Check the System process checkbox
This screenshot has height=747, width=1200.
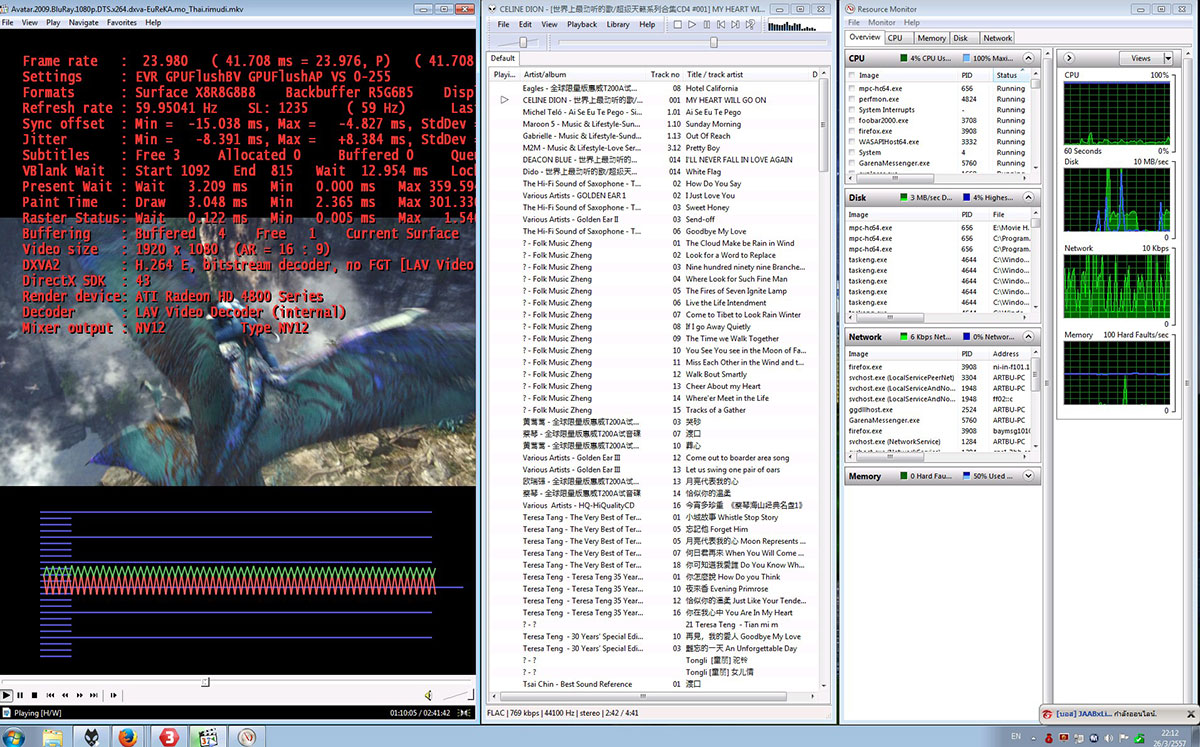pyautogui.click(x=852, y=153)
